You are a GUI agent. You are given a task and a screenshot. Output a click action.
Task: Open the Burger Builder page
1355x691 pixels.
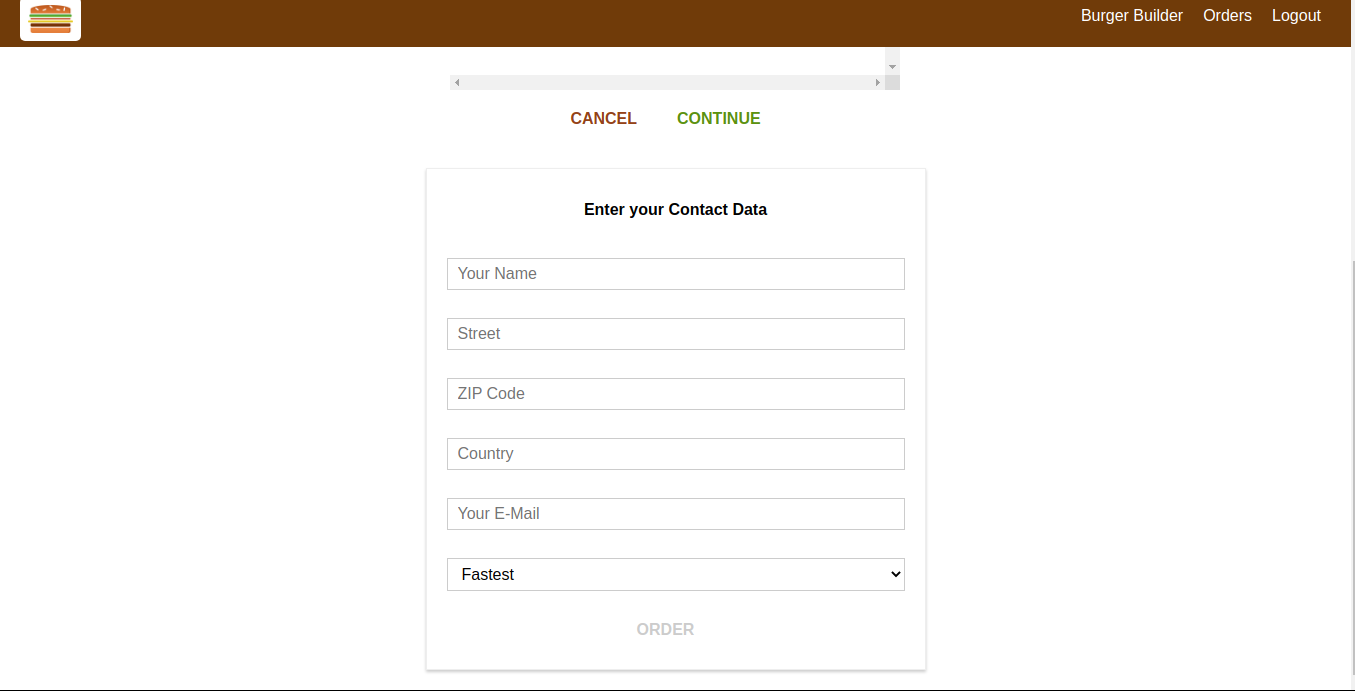pyautogui.click(x=1132, y=16)
